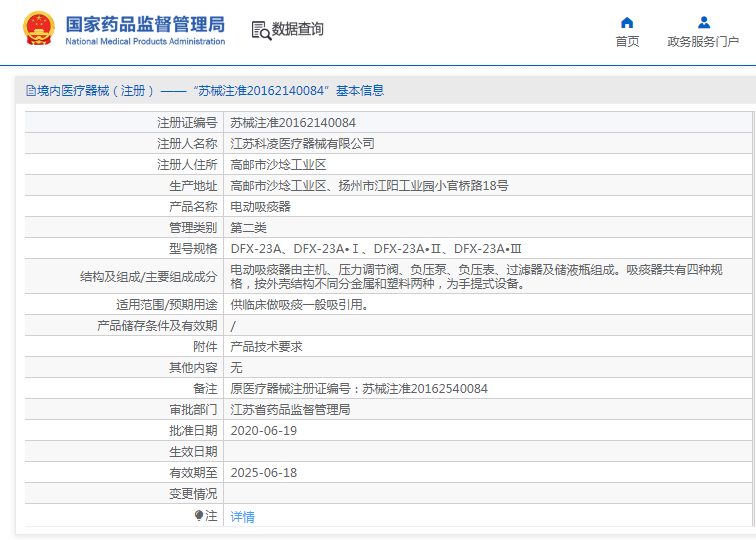756x540 pixels.
Task: Click the 注册证编号 row label
Action: click(187, 122)
